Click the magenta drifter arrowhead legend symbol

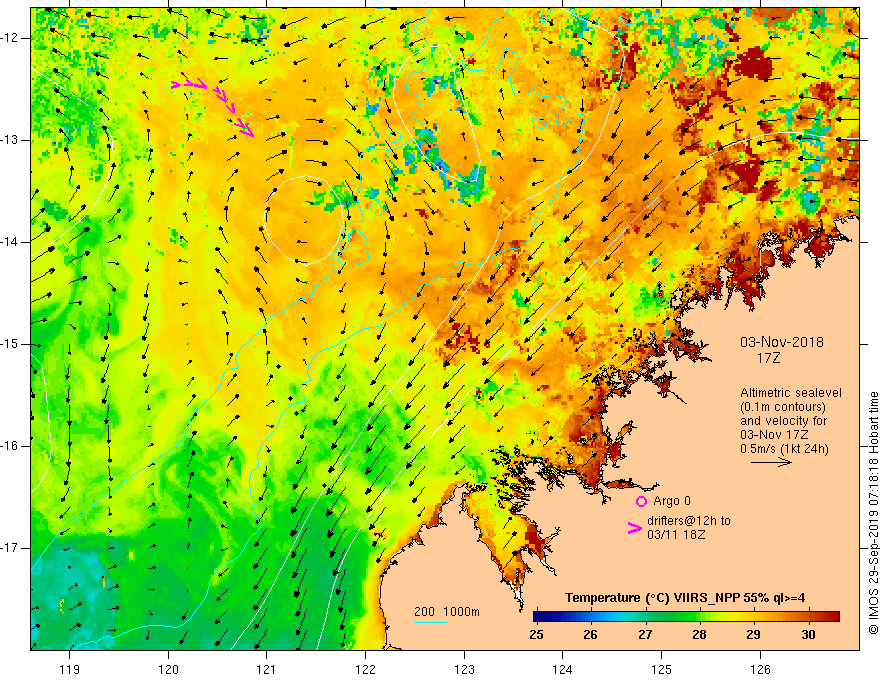(635, 528)
